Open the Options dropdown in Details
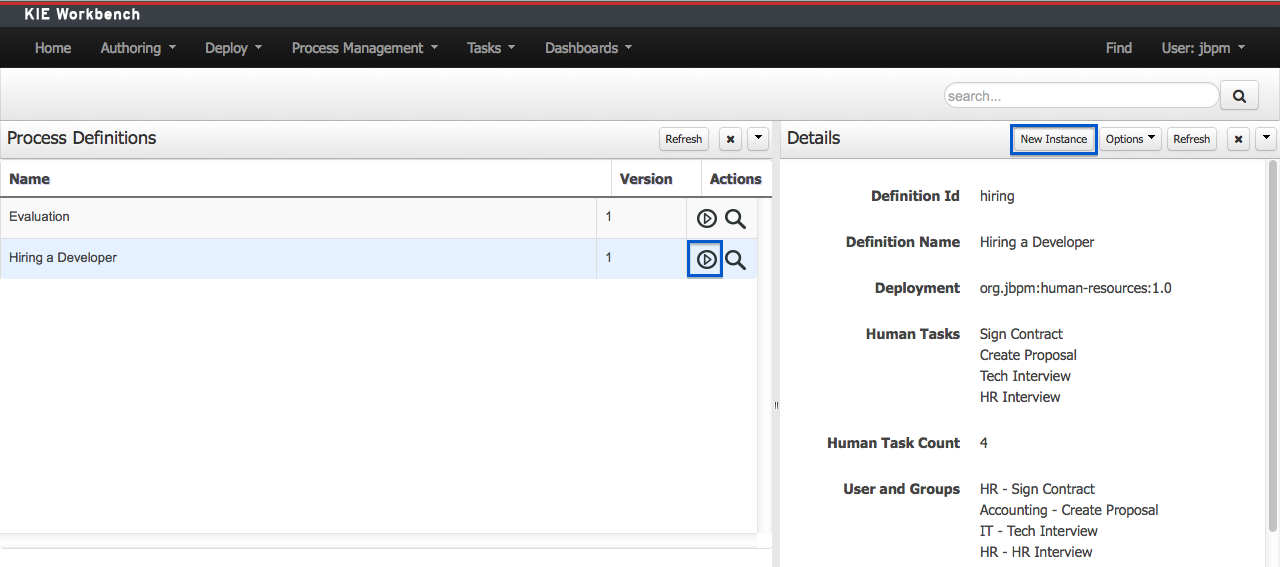 point(1130,139)
